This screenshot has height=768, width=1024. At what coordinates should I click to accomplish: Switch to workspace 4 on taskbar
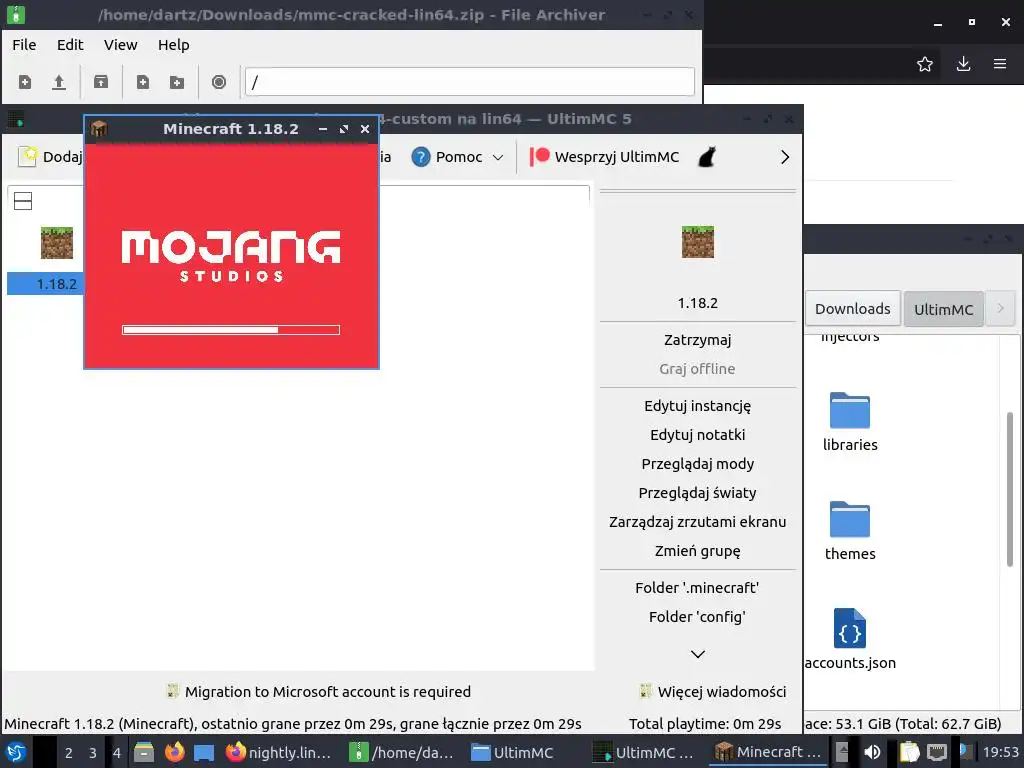(116, 753)
